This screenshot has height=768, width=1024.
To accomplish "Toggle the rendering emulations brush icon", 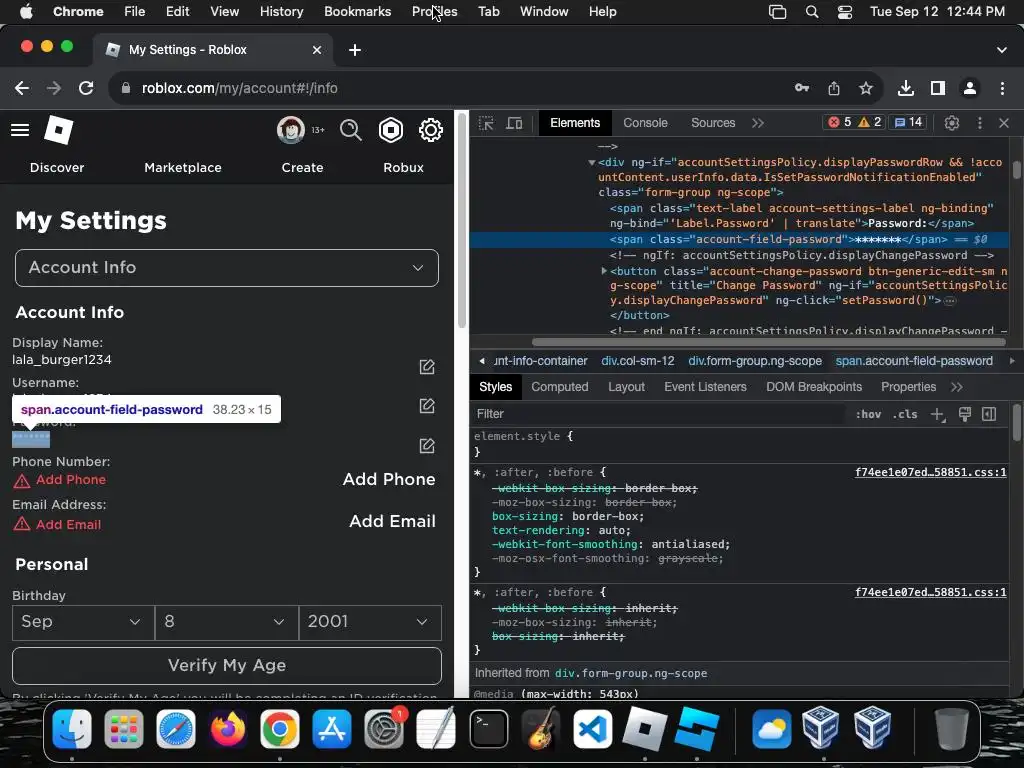I will [x=964, y=414].
